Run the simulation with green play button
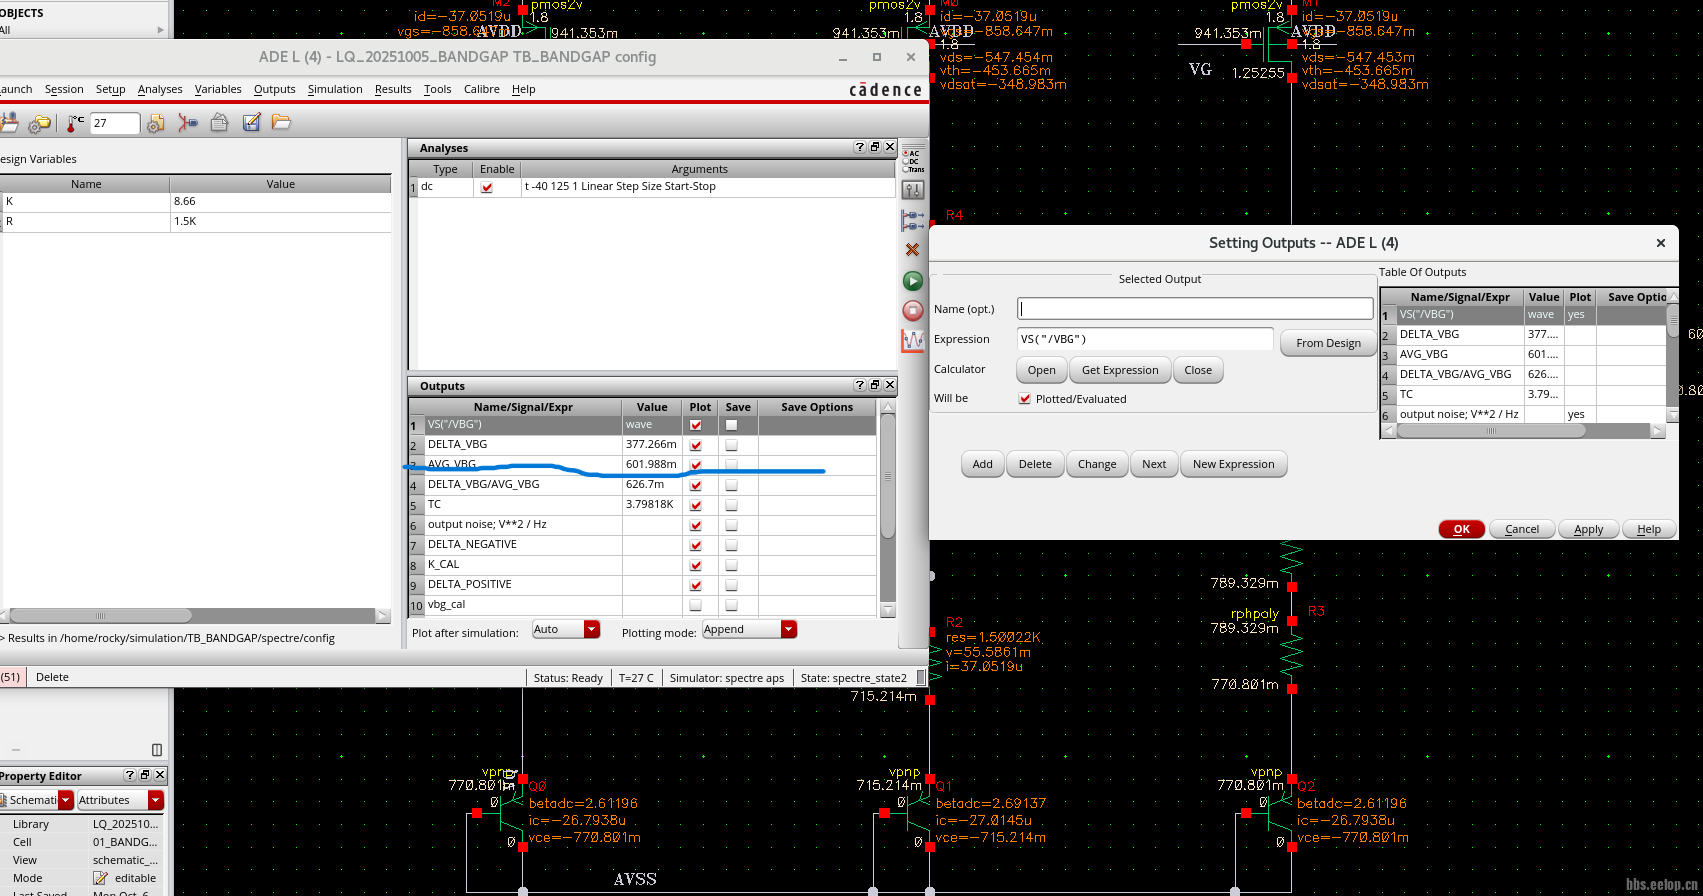The height and width of the screenshot is (896, 1703). 912,281
